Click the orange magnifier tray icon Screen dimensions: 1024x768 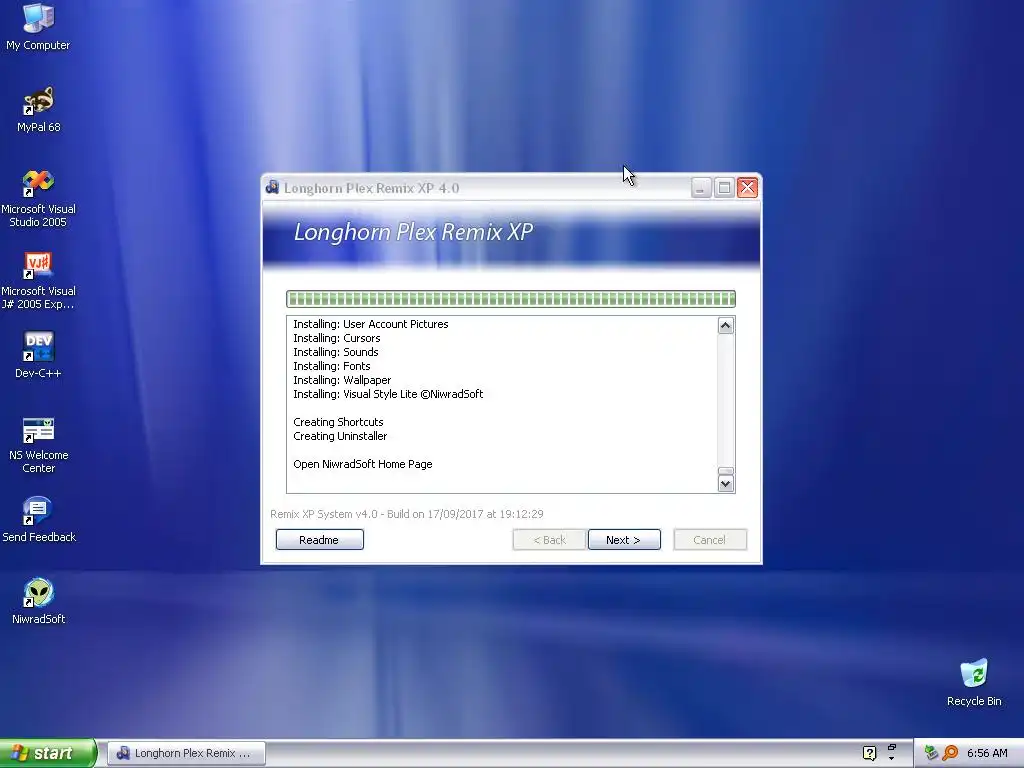(950, 753)
